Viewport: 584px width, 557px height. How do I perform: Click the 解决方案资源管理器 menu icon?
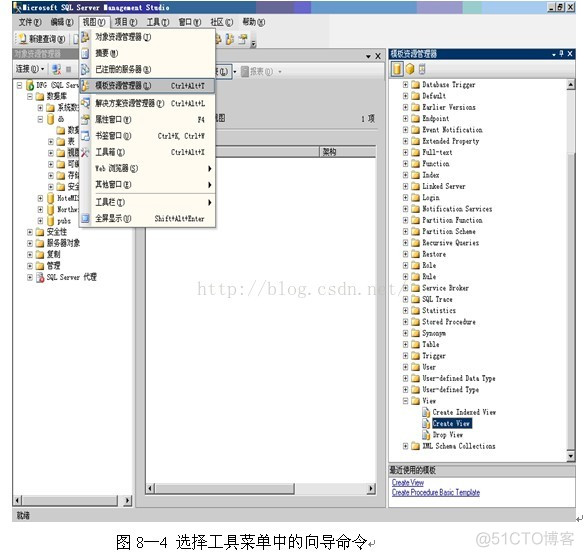(85, 103)
